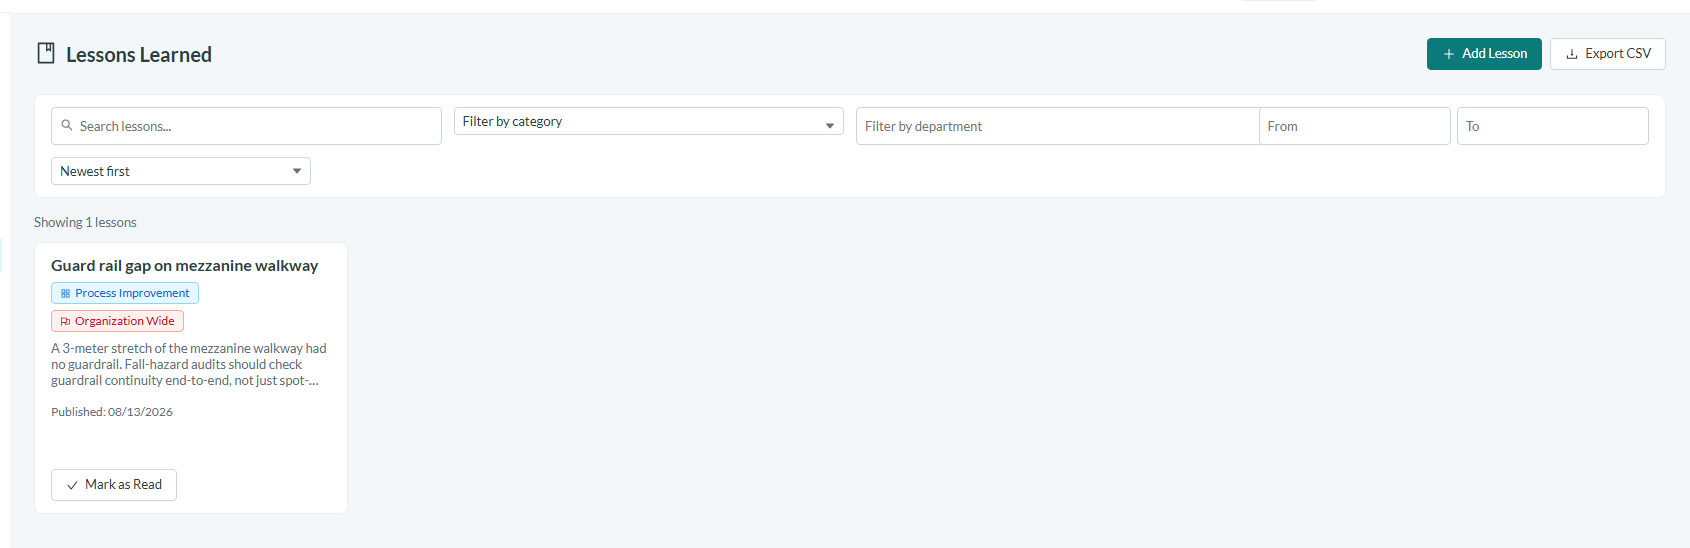Image resolution: width=1690 pixels, height=548 pixels.
Task: Click the Published: 08/13/2026 date text
Action: 112,412
